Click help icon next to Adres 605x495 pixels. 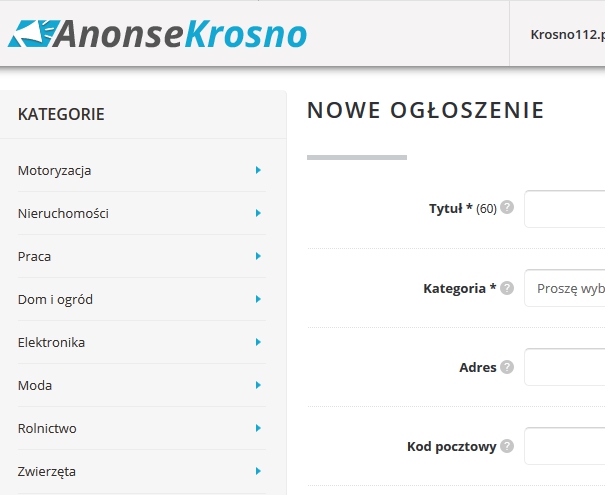pos(507,367)
